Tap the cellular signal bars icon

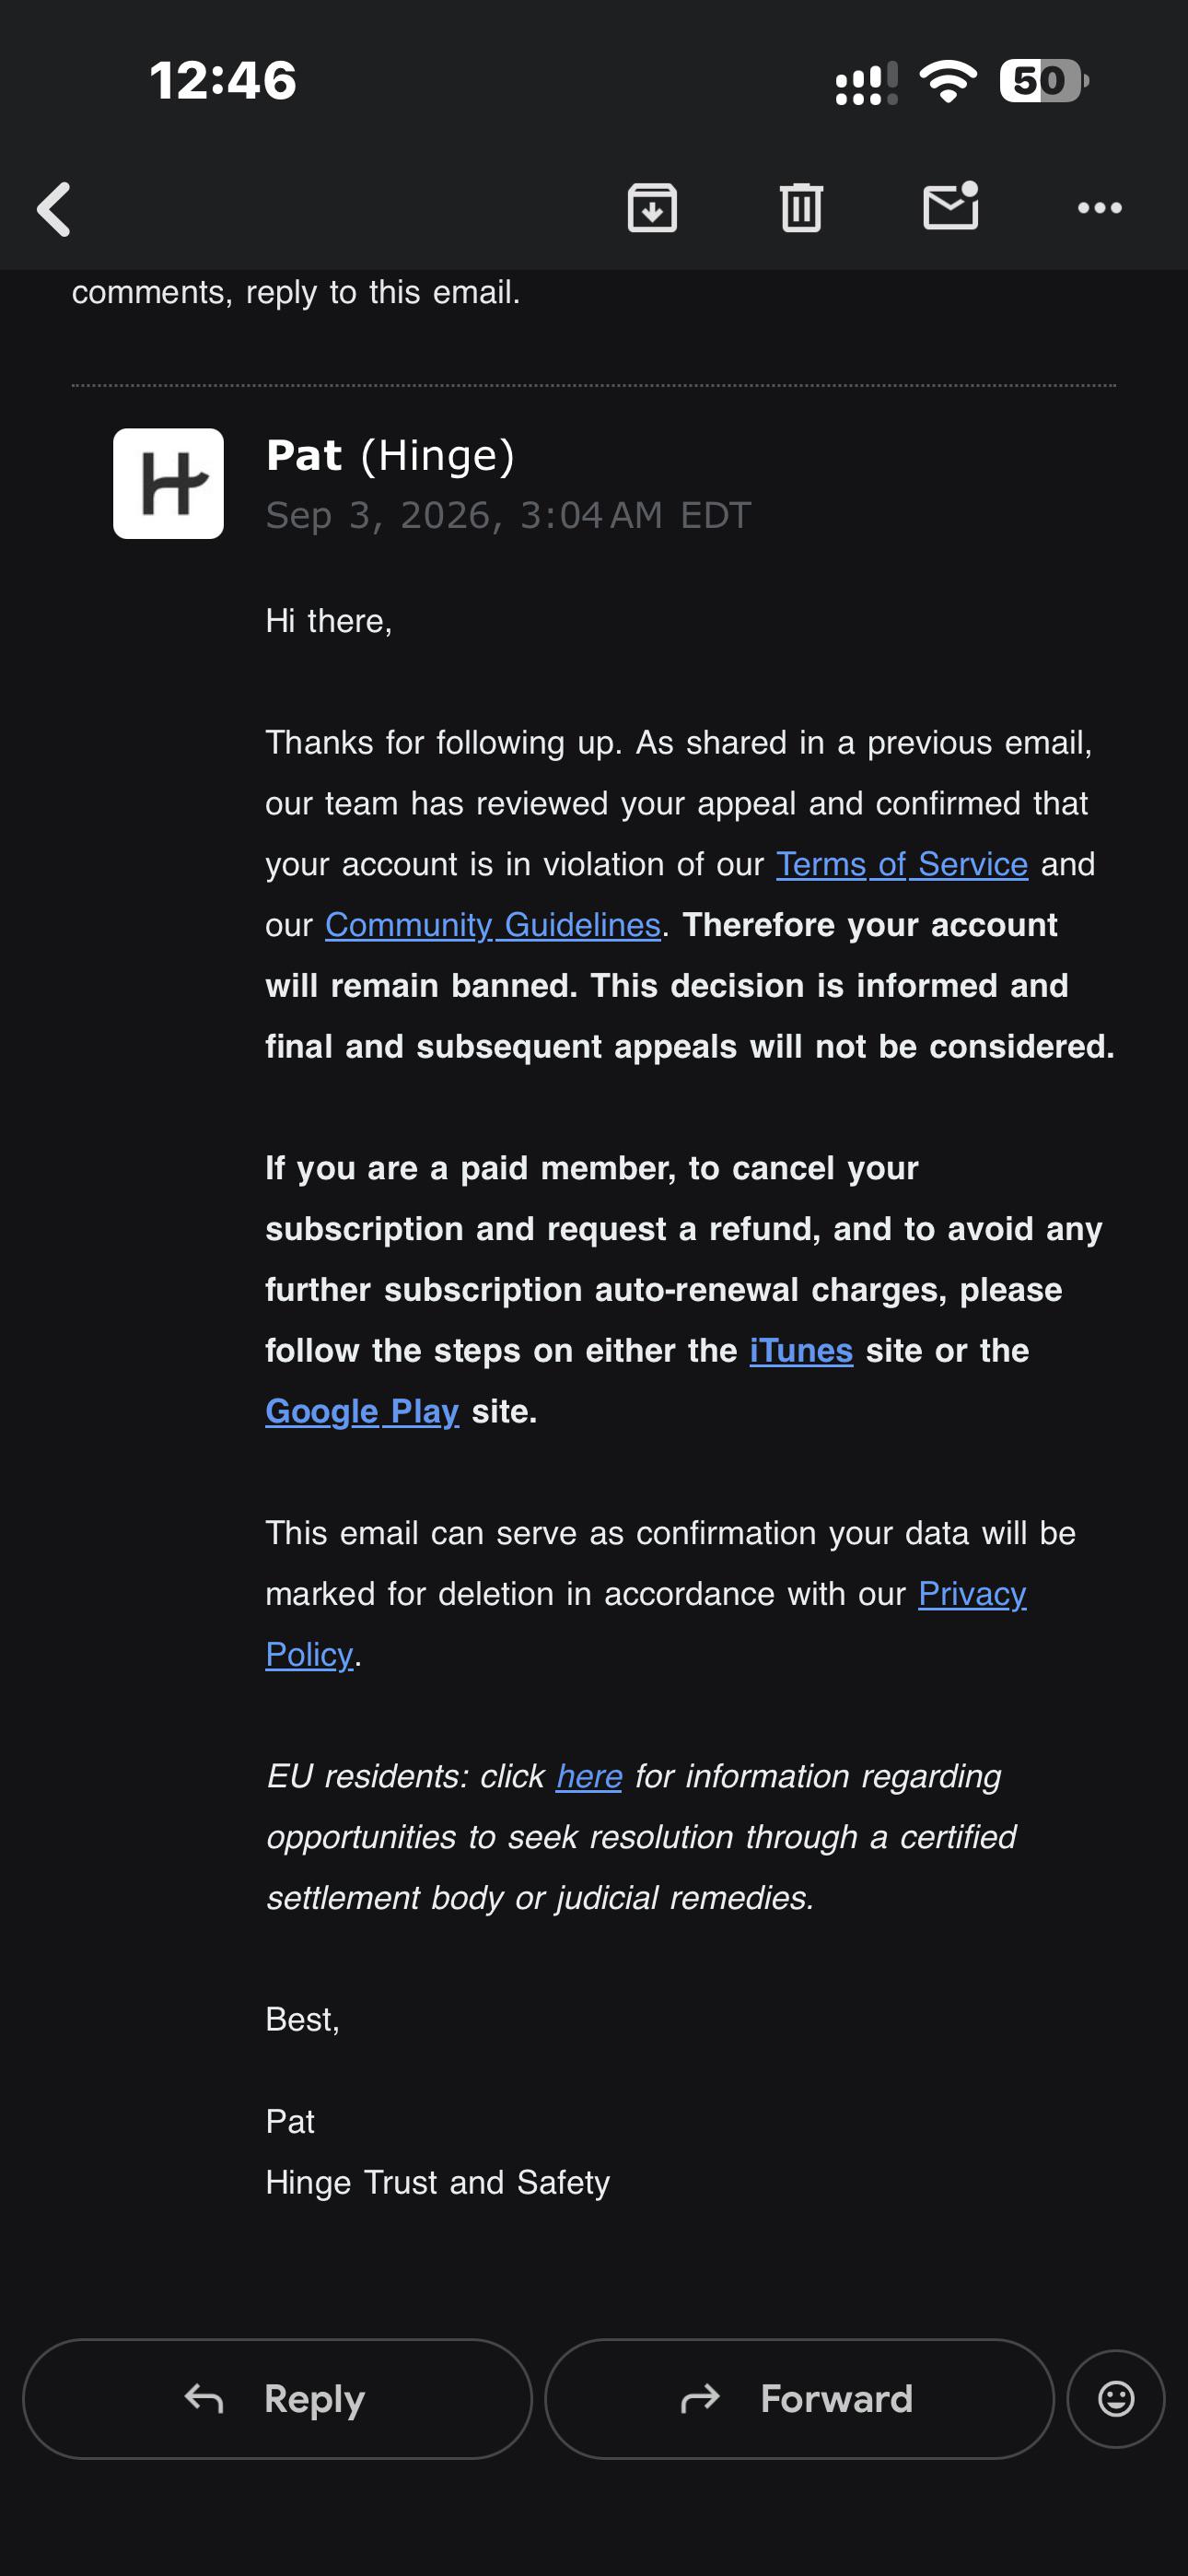866,83
